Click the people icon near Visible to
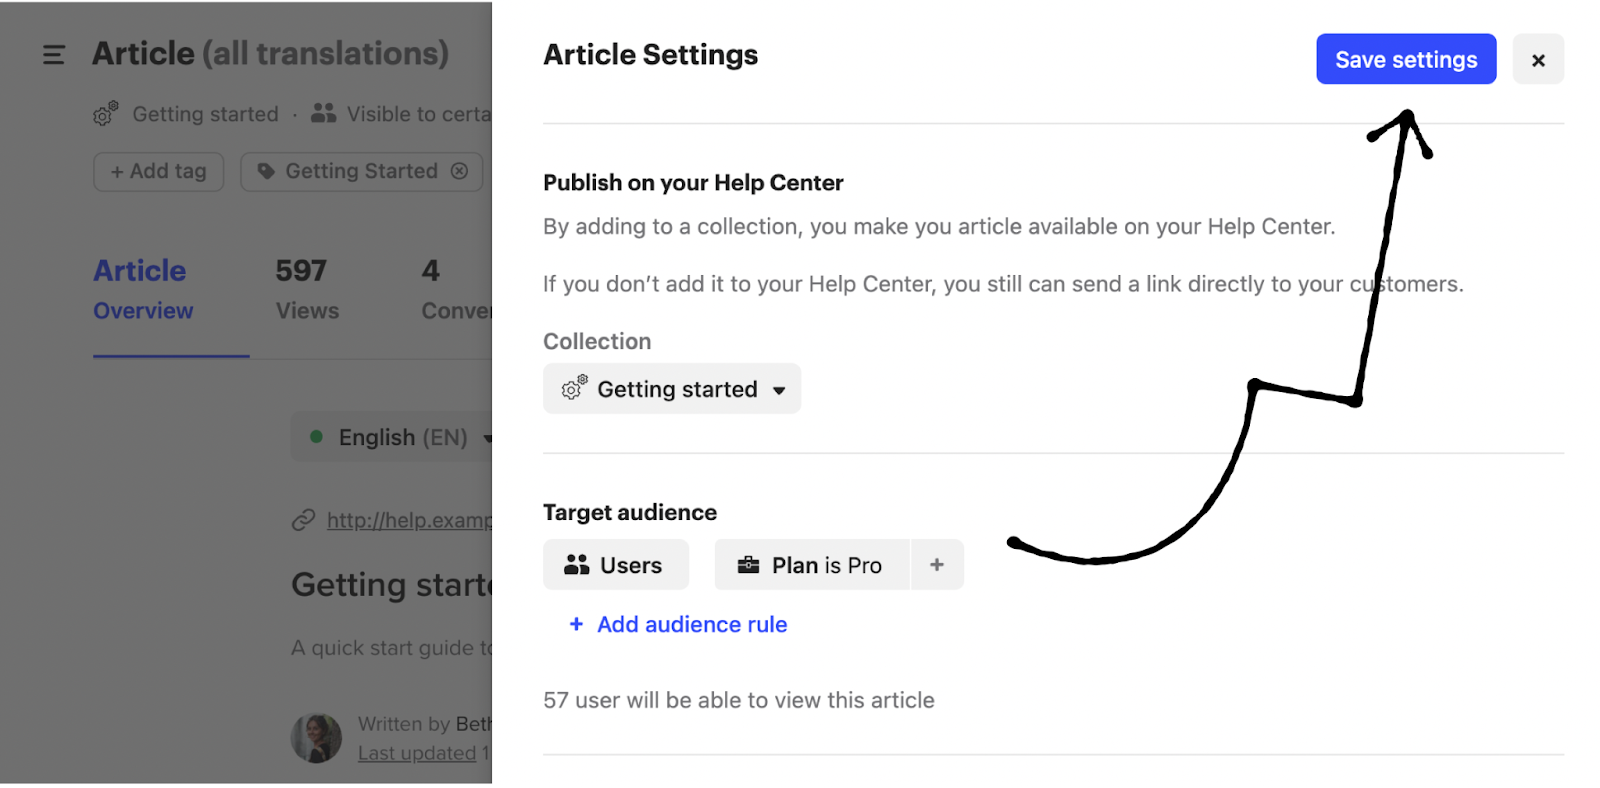Screen dimensions: 1600x788 [x=323, y=113]
